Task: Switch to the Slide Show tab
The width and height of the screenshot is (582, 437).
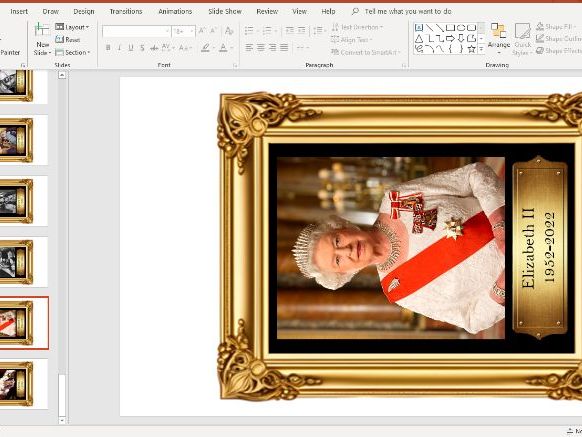Action: point(225,12)
